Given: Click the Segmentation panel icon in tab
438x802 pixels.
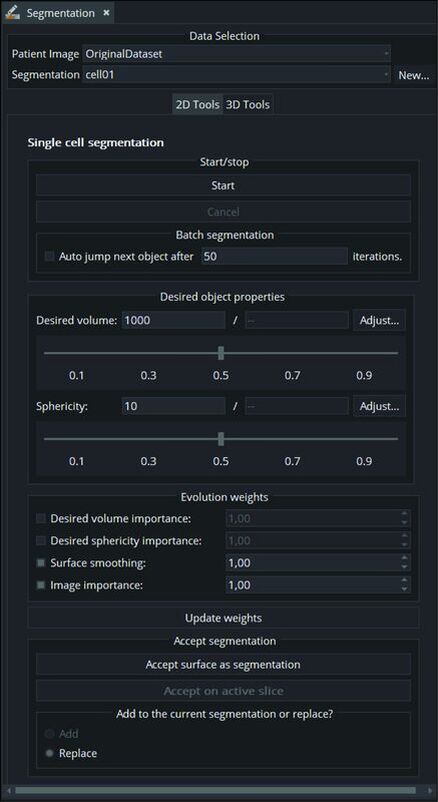Looking at the screenshot, I should pos(12,12).
